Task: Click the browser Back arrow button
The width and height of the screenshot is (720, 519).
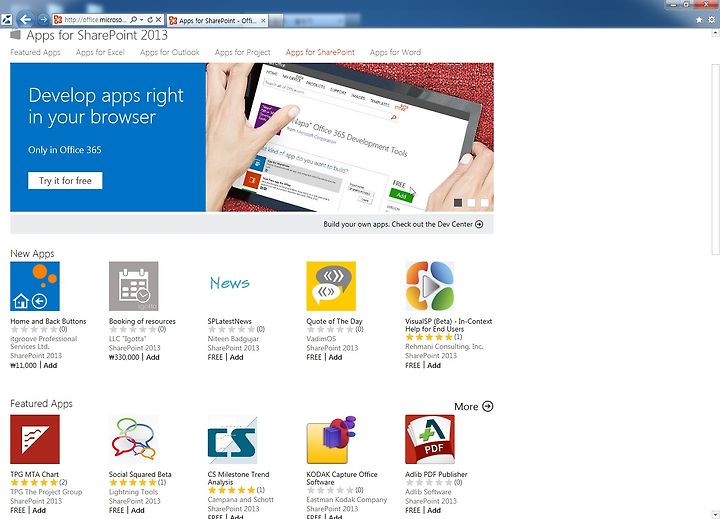Action: 25,19
